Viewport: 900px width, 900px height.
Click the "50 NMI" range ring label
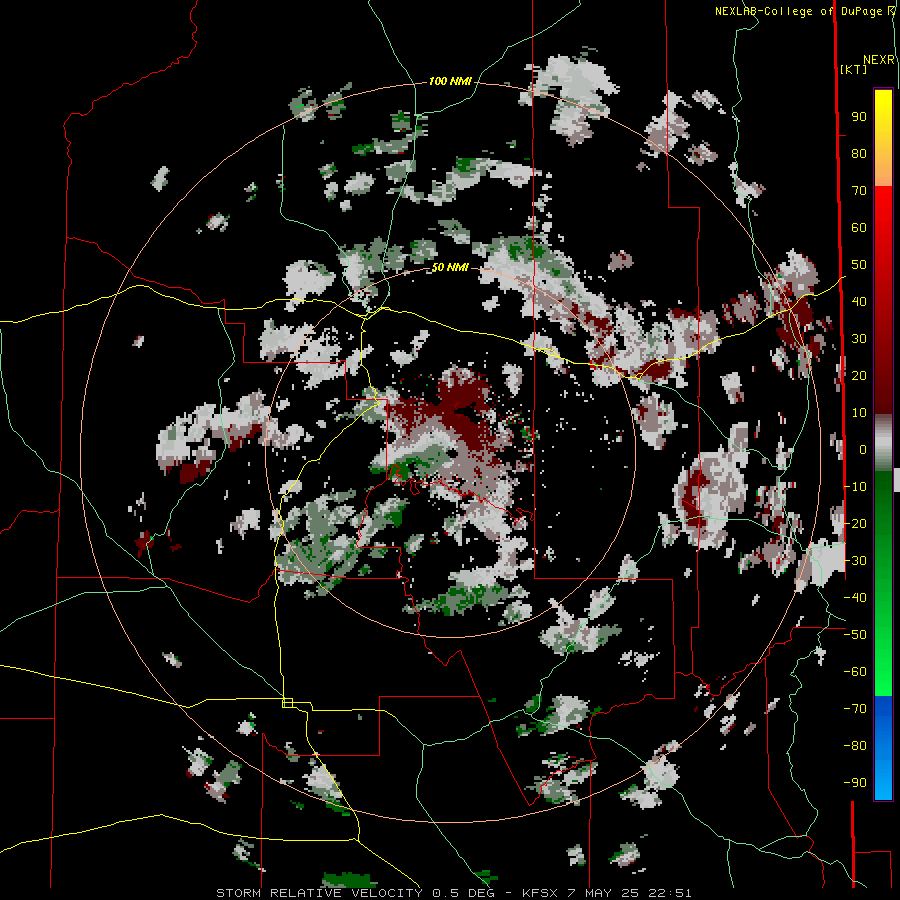pos(449,267)
